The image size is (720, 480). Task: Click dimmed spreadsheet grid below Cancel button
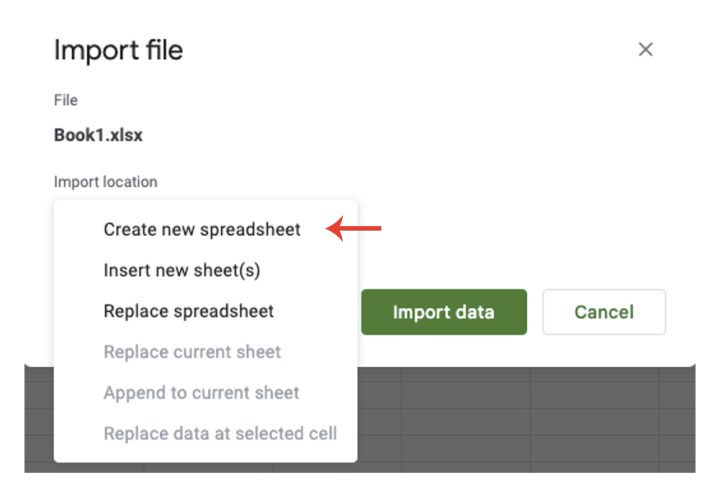(604, 420)
